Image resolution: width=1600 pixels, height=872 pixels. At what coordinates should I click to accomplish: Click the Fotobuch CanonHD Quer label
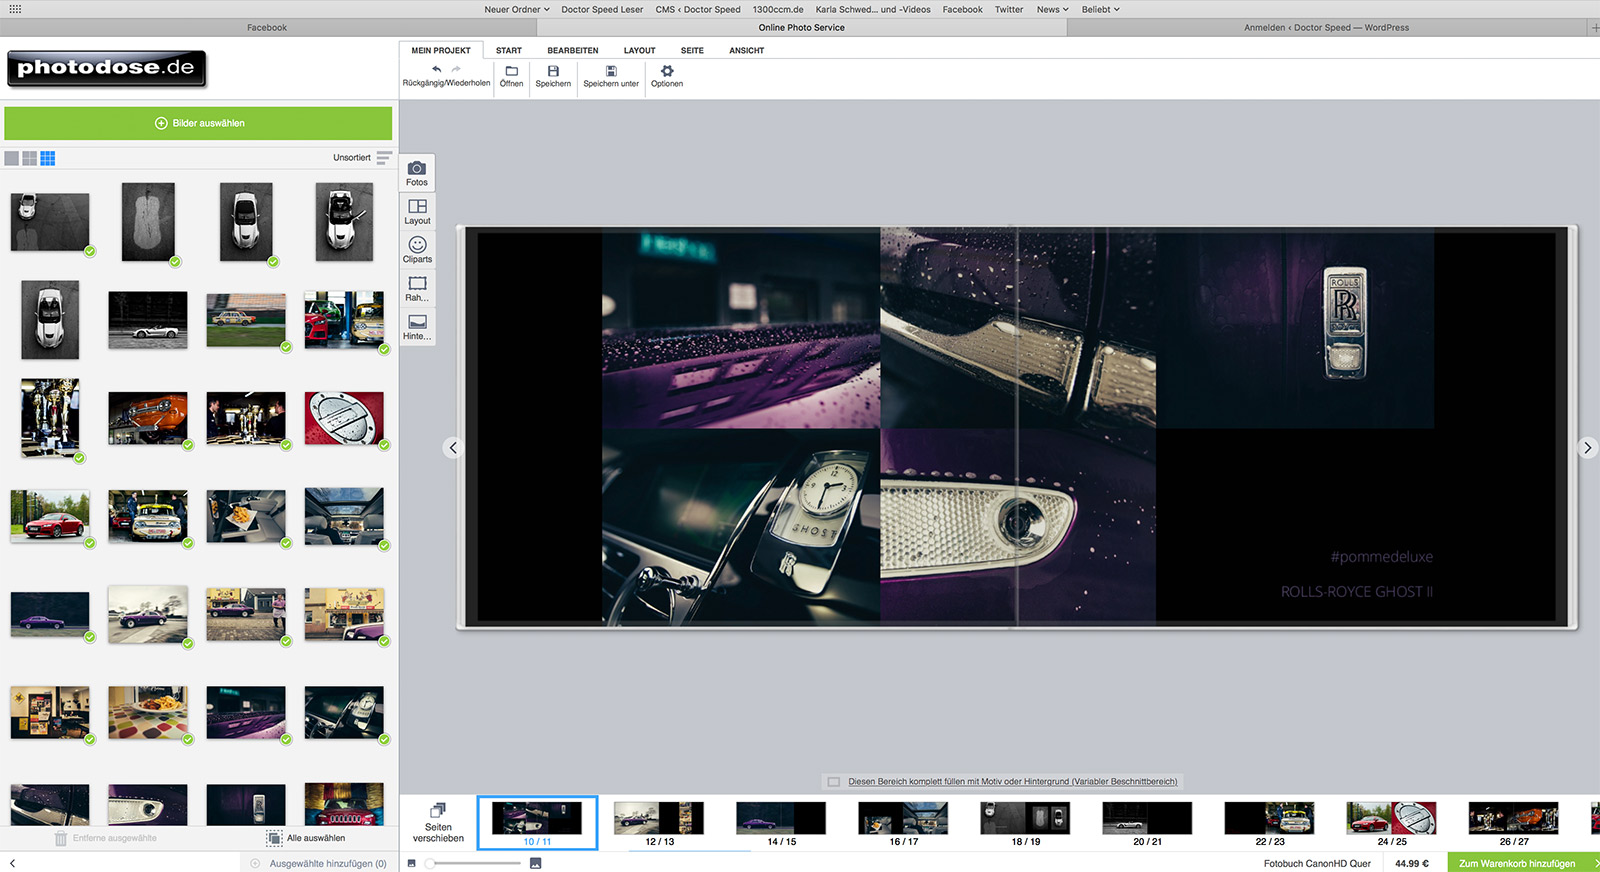tap(1317, 863)
